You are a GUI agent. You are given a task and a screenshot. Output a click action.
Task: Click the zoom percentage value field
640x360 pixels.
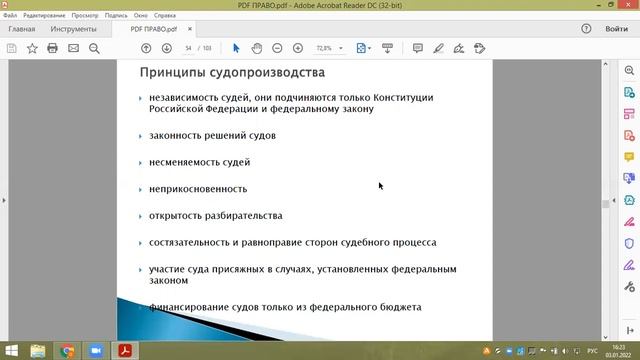324,48
